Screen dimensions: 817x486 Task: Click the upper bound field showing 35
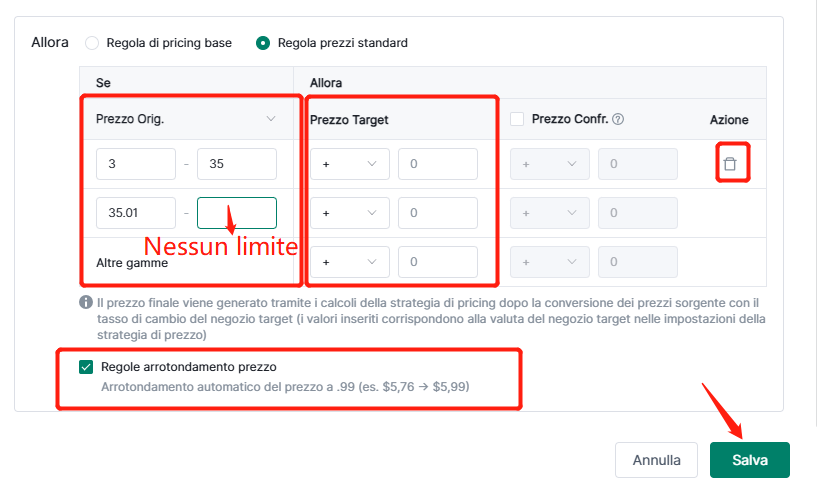[x=237, y=164]
